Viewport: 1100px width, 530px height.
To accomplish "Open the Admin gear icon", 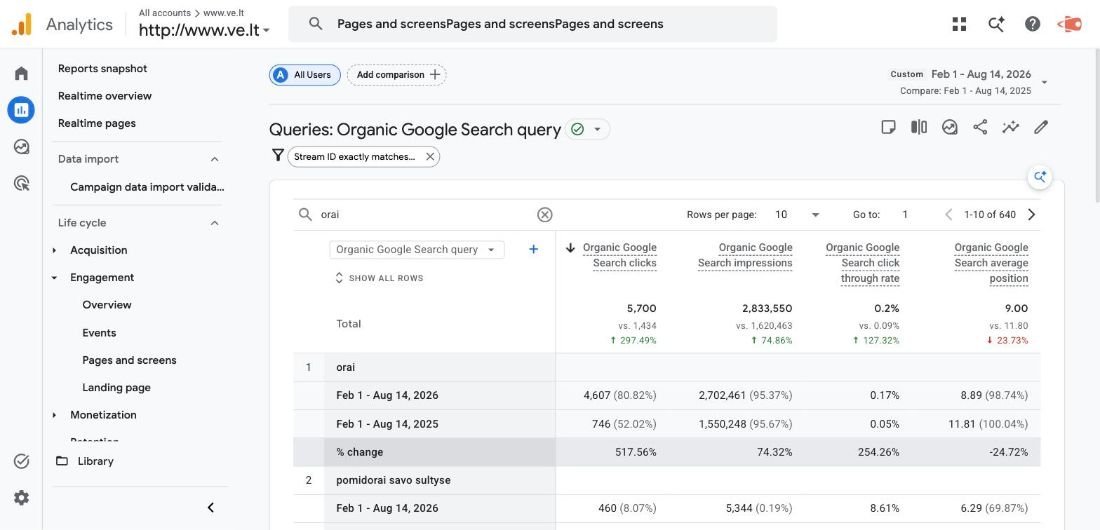I will click(x=21, y=498).
